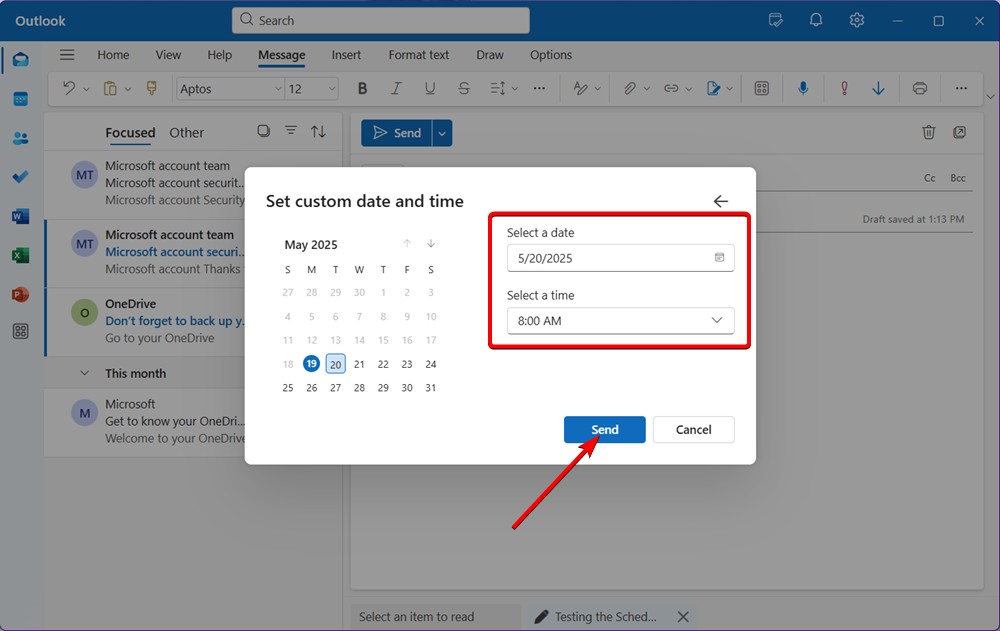Viewport: 1000px width, 631px height.
Task: Open the People app icon
Action: pos(20,137)
